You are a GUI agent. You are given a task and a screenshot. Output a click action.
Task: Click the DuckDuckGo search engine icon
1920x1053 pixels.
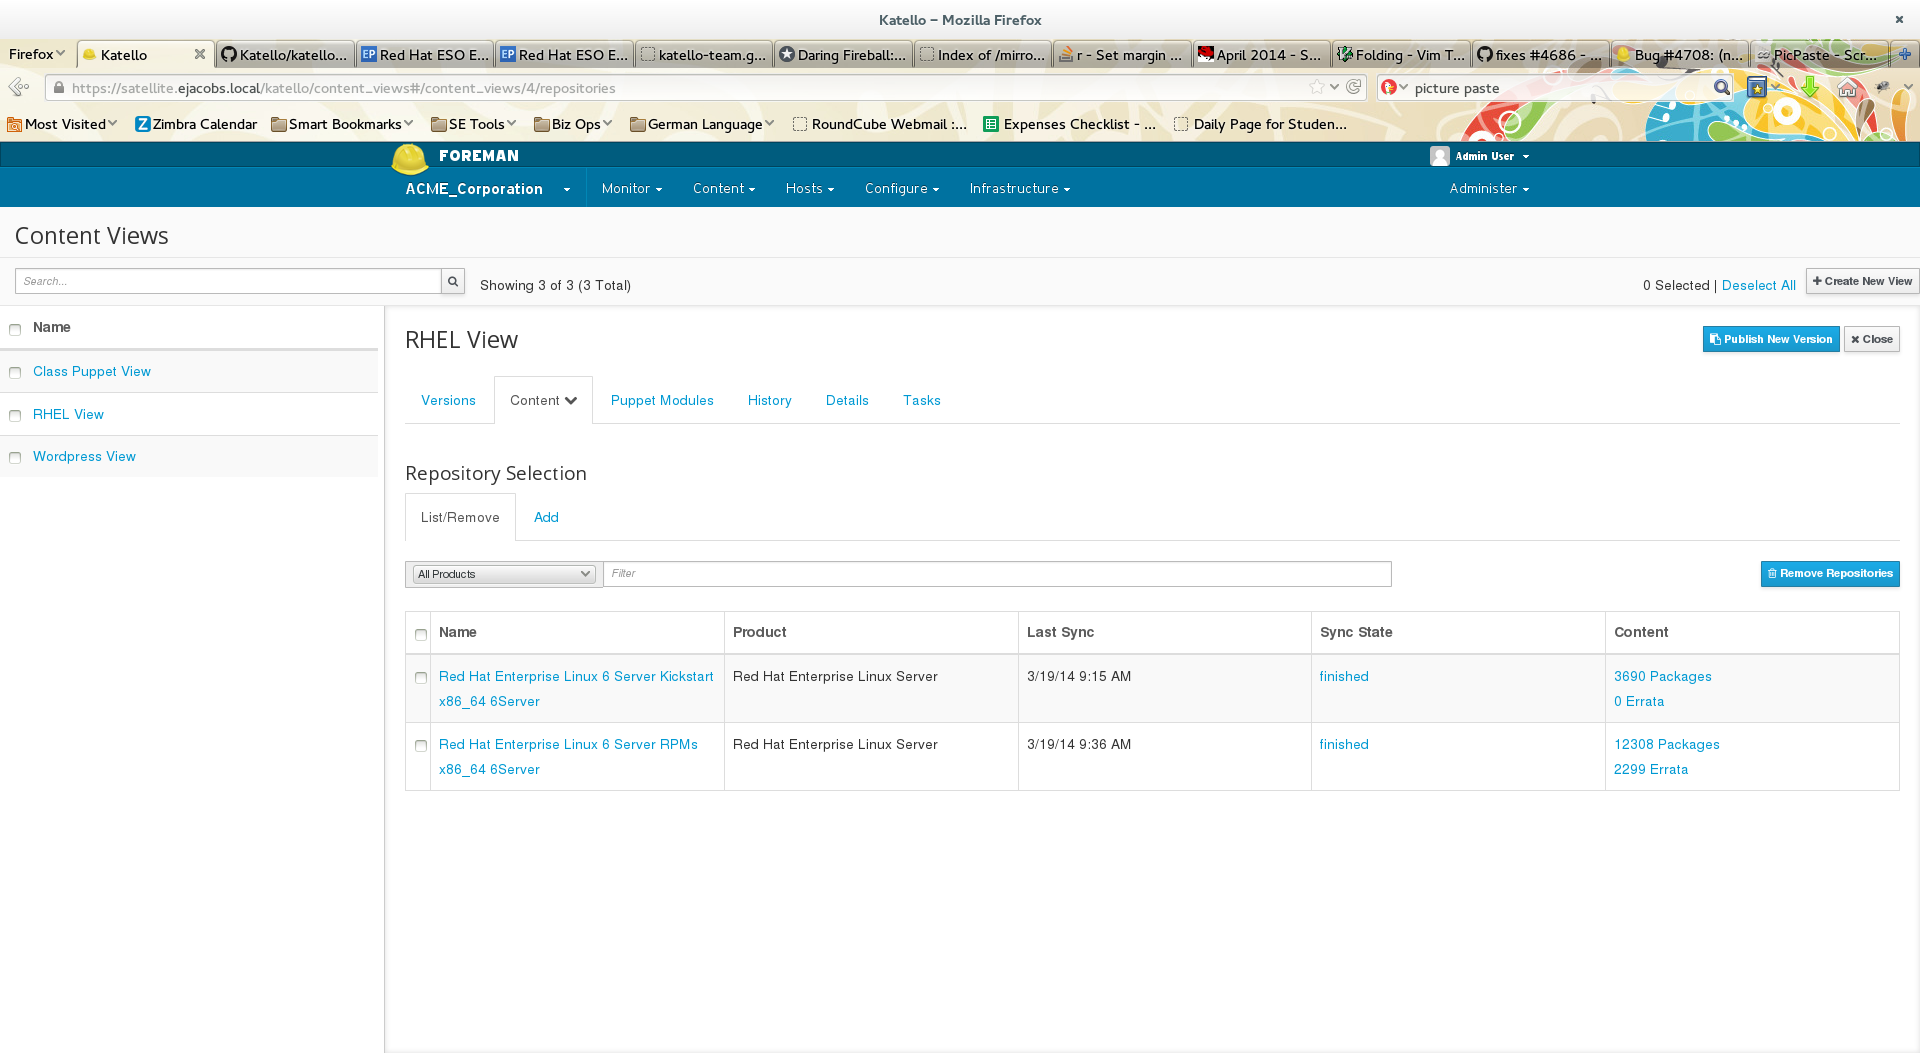point(1389,88)
